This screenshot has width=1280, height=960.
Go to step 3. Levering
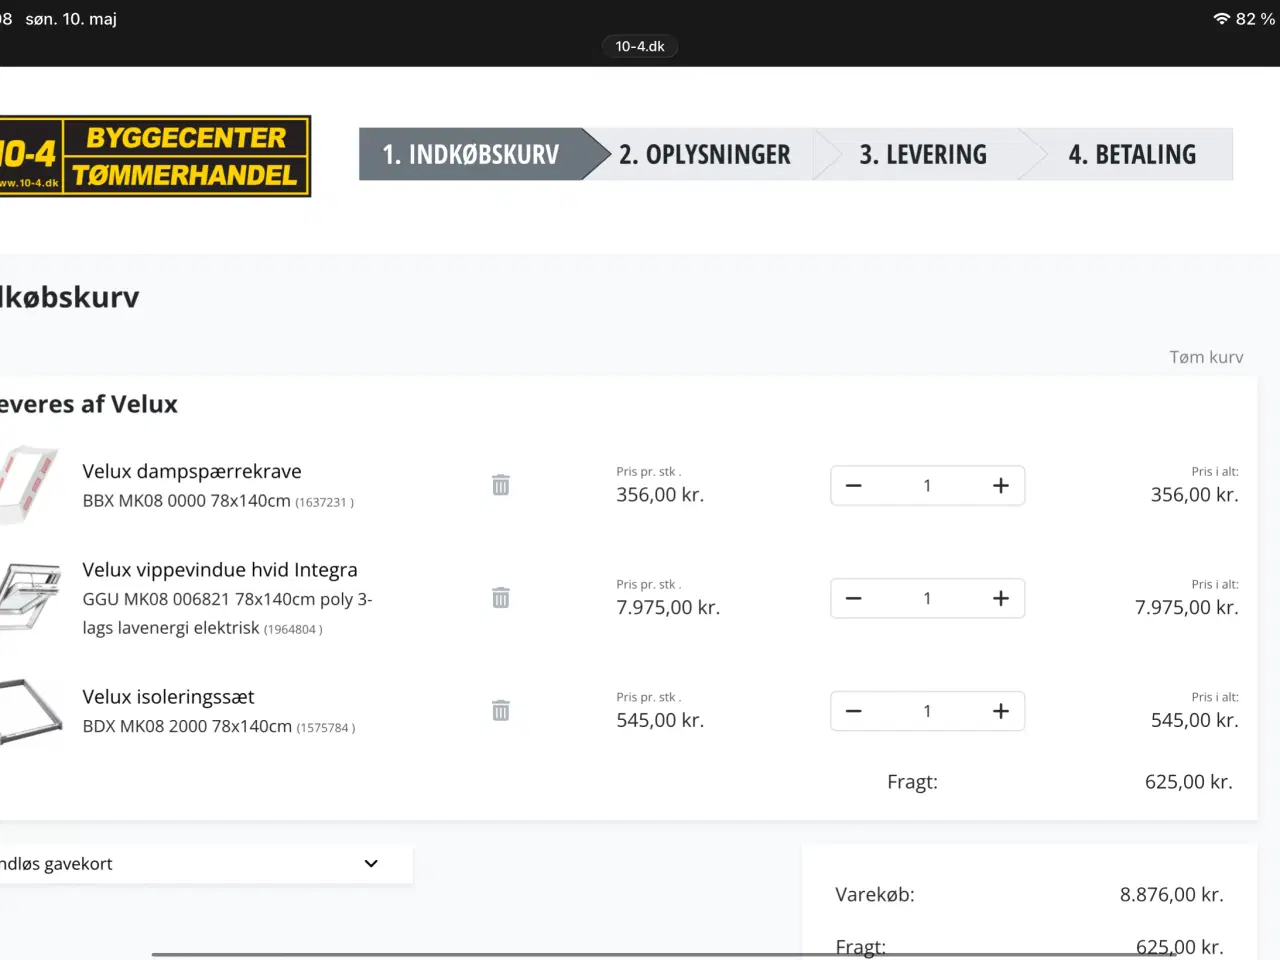tap(923, 154)
